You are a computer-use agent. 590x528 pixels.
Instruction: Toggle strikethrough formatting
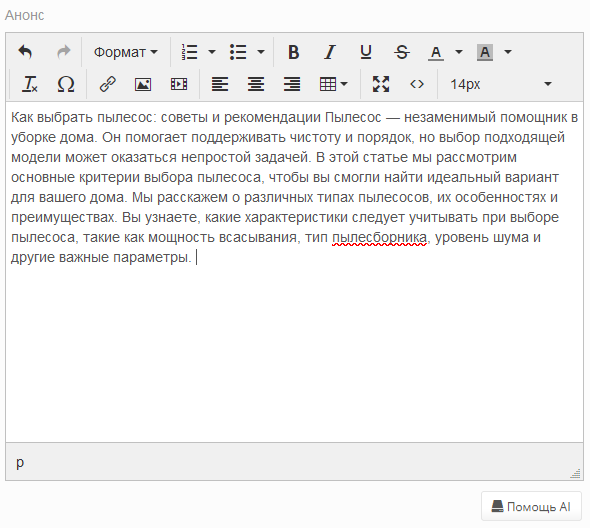point(401,52)
